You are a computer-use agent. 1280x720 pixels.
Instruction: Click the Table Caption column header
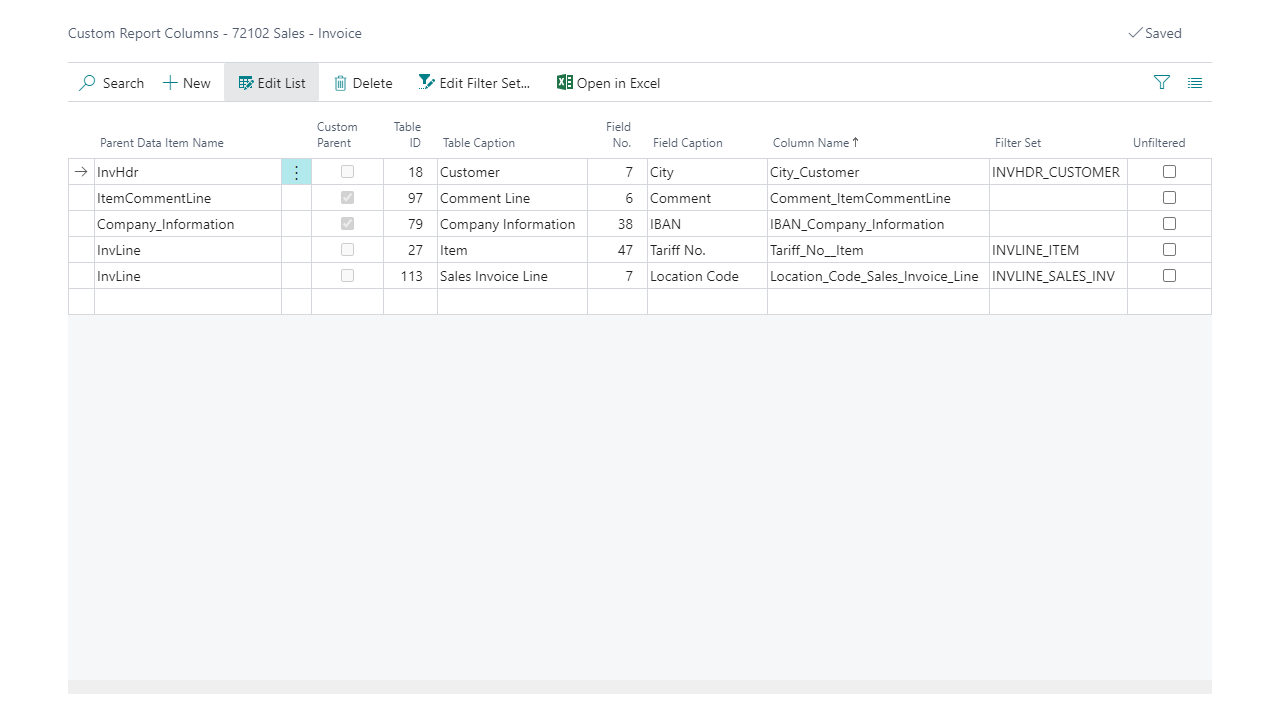click(x=478, y=143)
